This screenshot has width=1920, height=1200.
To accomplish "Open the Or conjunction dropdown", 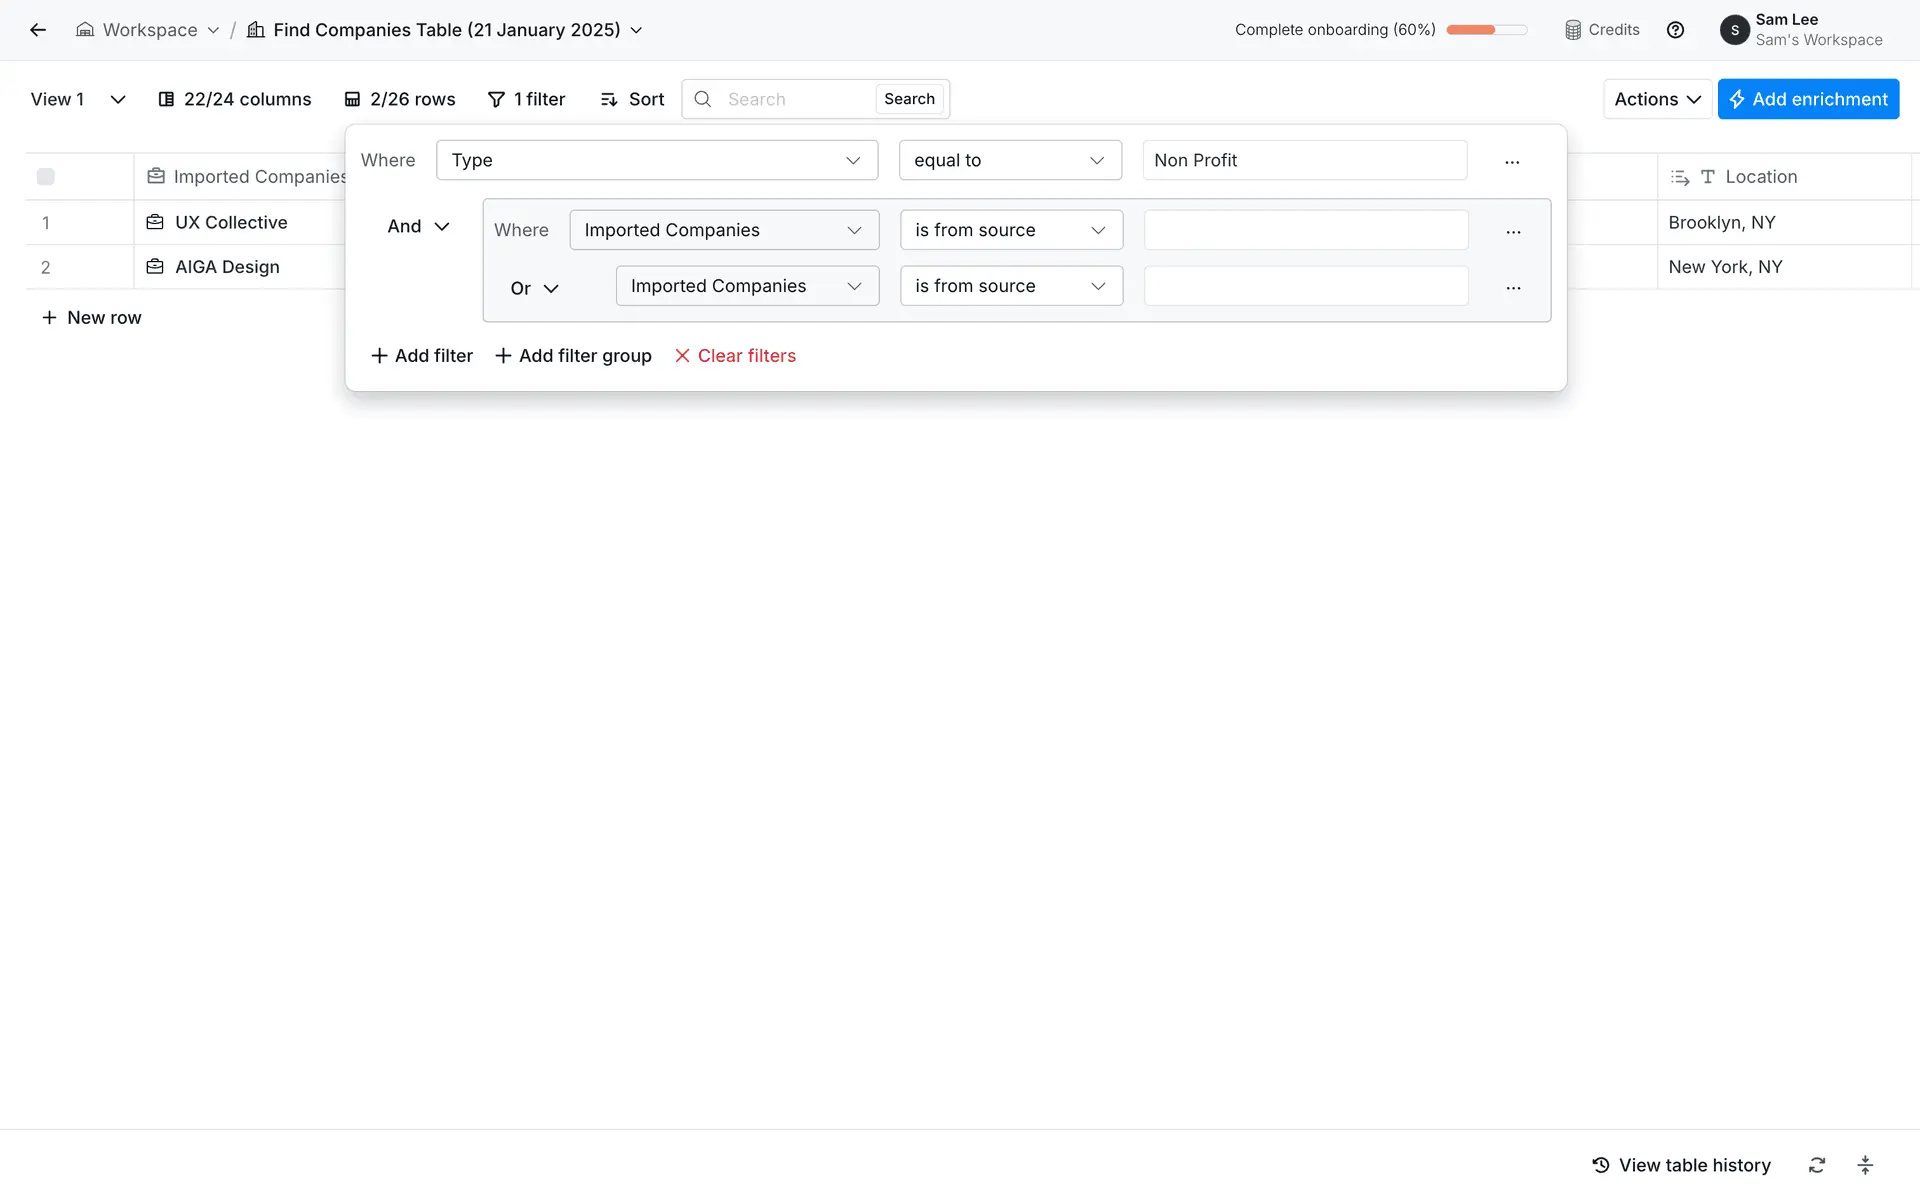I will tap(534, 288).
